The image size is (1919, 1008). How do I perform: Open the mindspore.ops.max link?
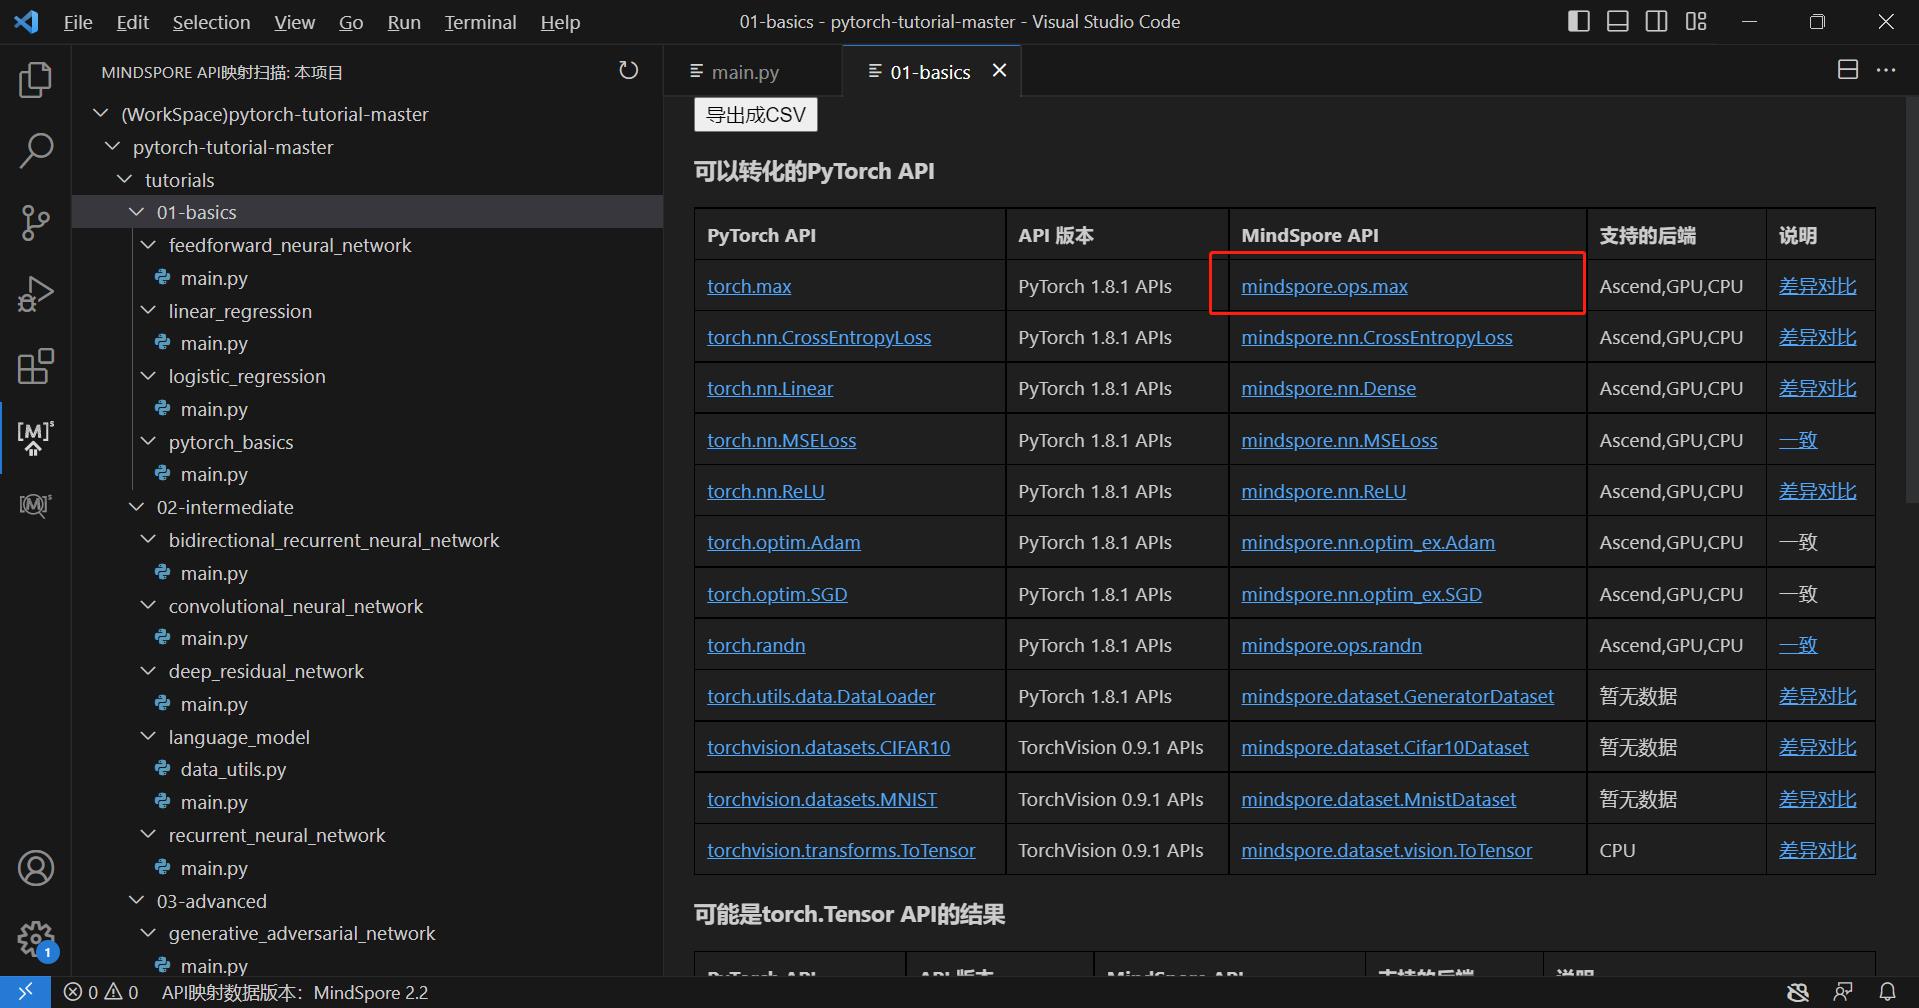(1324, 286)
